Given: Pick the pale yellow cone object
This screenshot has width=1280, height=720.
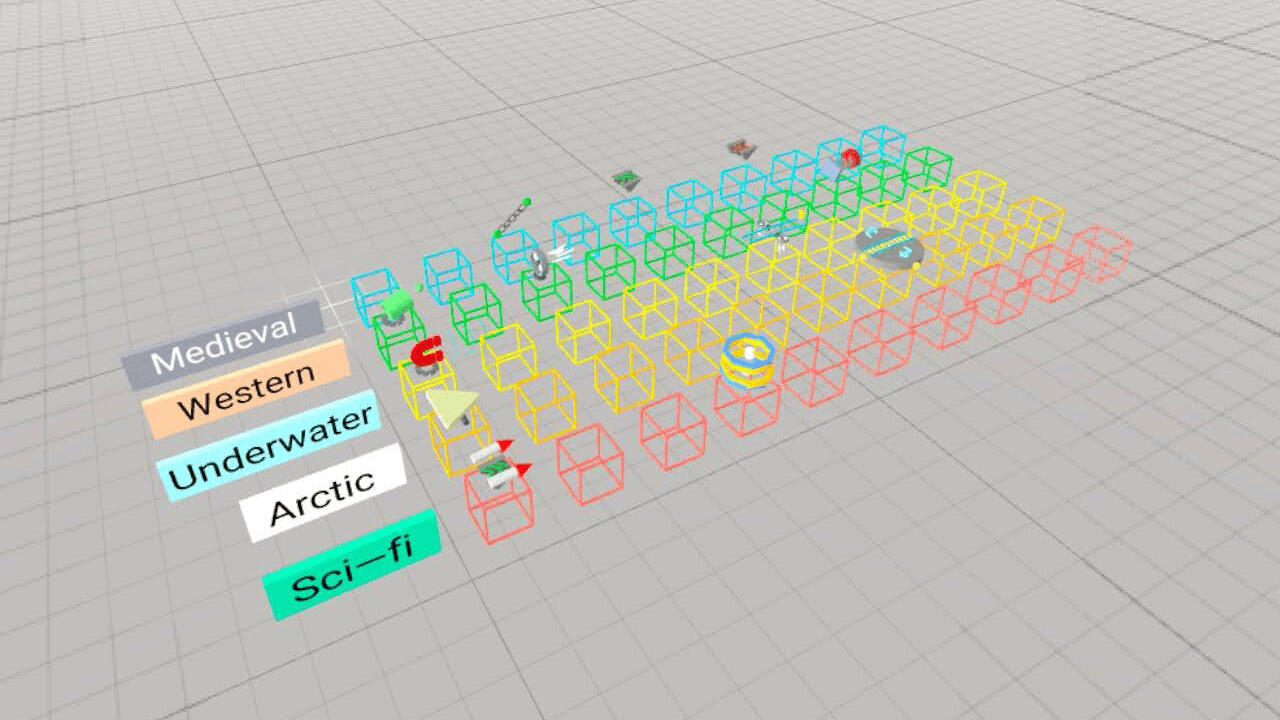Looking at the screenshot, I should tap(452, 406).
